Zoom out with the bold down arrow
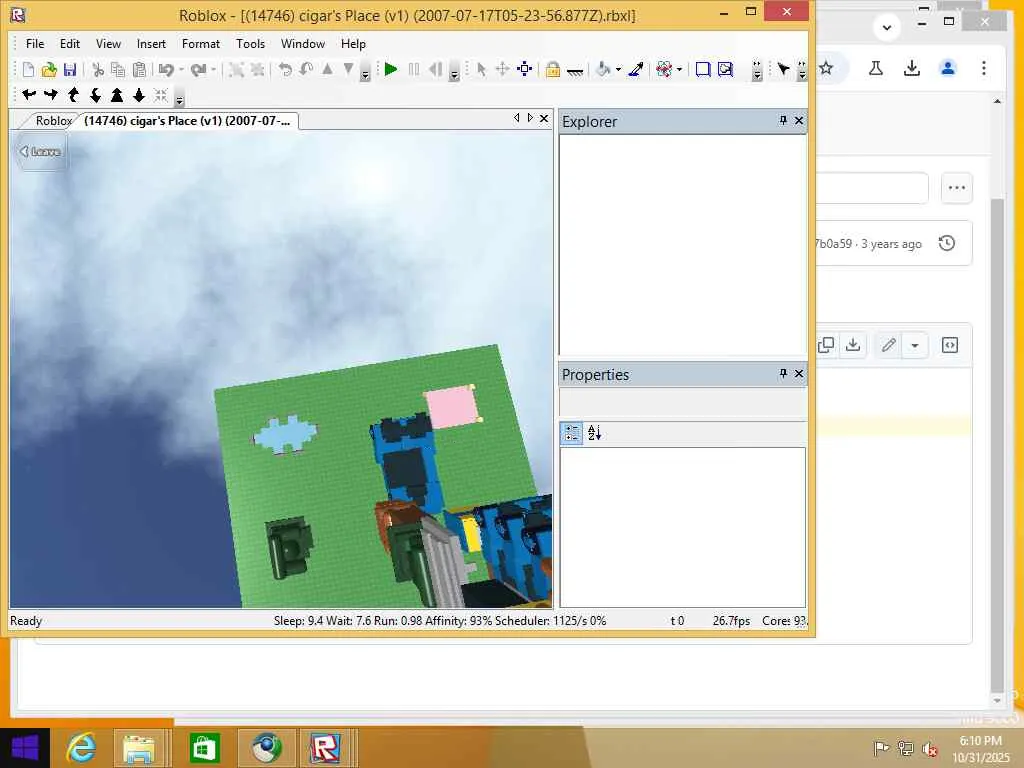1024x768 pixels. (x=138, y=95)
